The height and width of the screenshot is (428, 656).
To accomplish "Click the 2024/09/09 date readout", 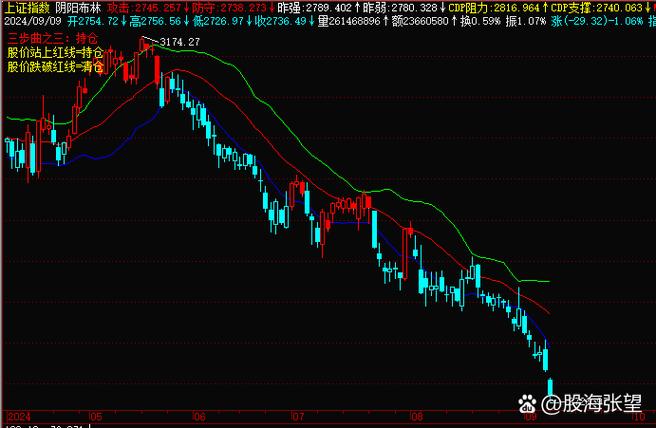I will 31,20.
